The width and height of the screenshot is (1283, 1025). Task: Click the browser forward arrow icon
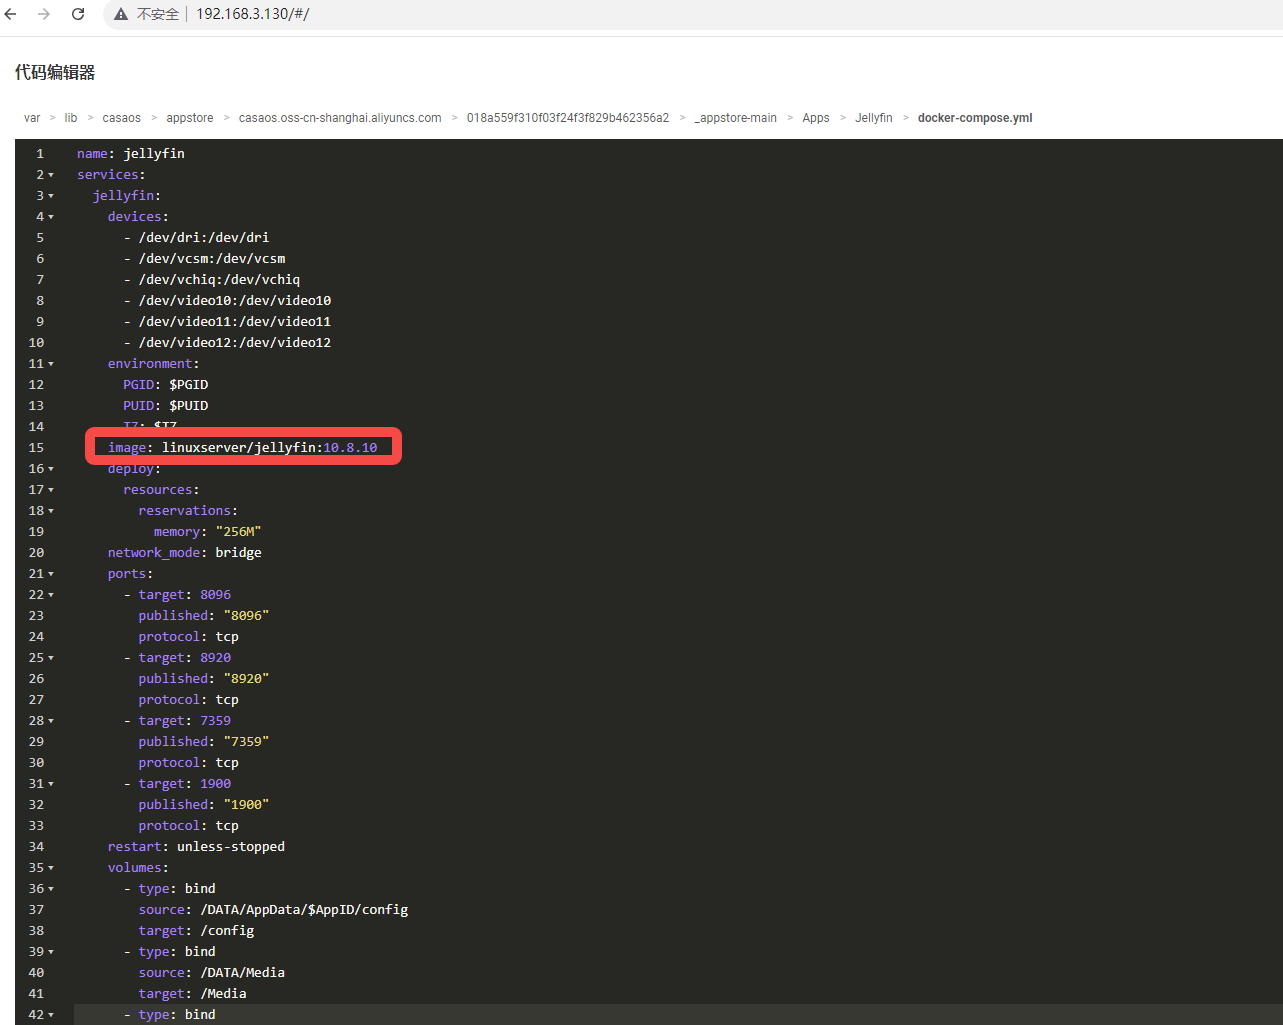tap(43, 14)
